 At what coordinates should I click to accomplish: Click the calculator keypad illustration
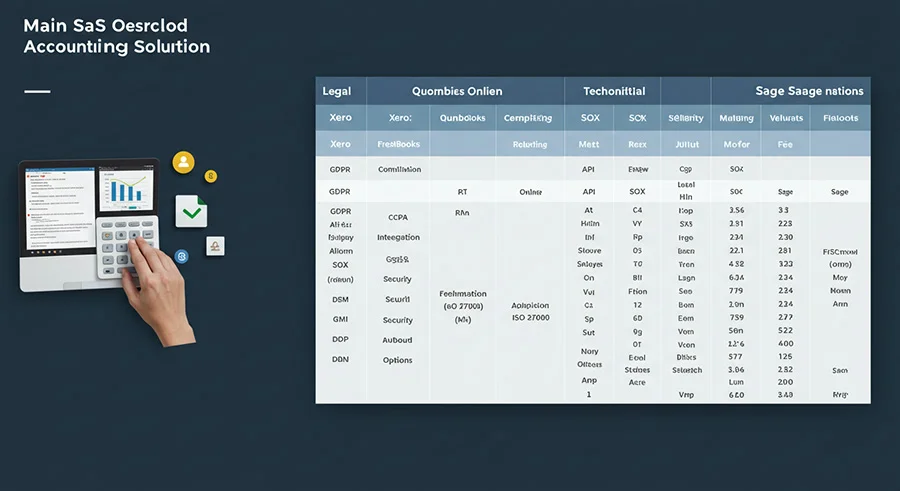[127, 248]
